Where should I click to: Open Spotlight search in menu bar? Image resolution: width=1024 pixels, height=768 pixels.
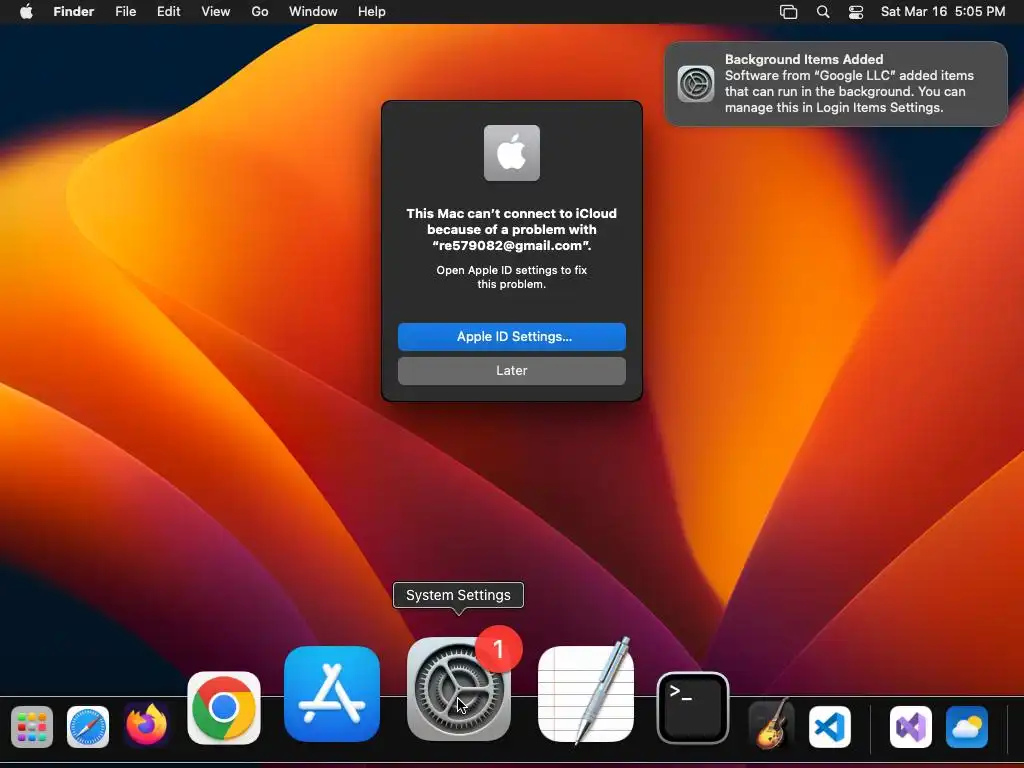823,12
